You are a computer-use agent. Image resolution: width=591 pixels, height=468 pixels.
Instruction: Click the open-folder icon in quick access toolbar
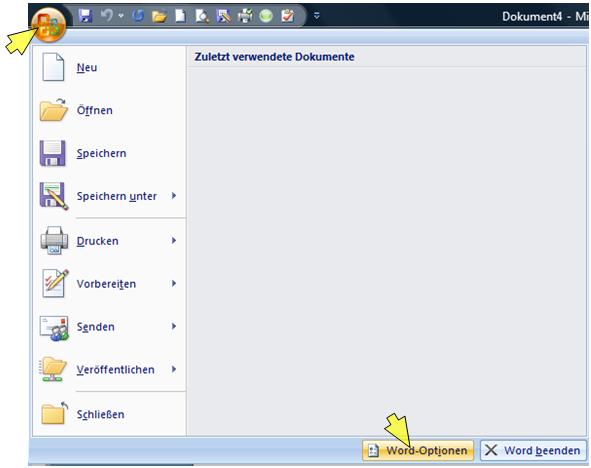tap(159, 16)
